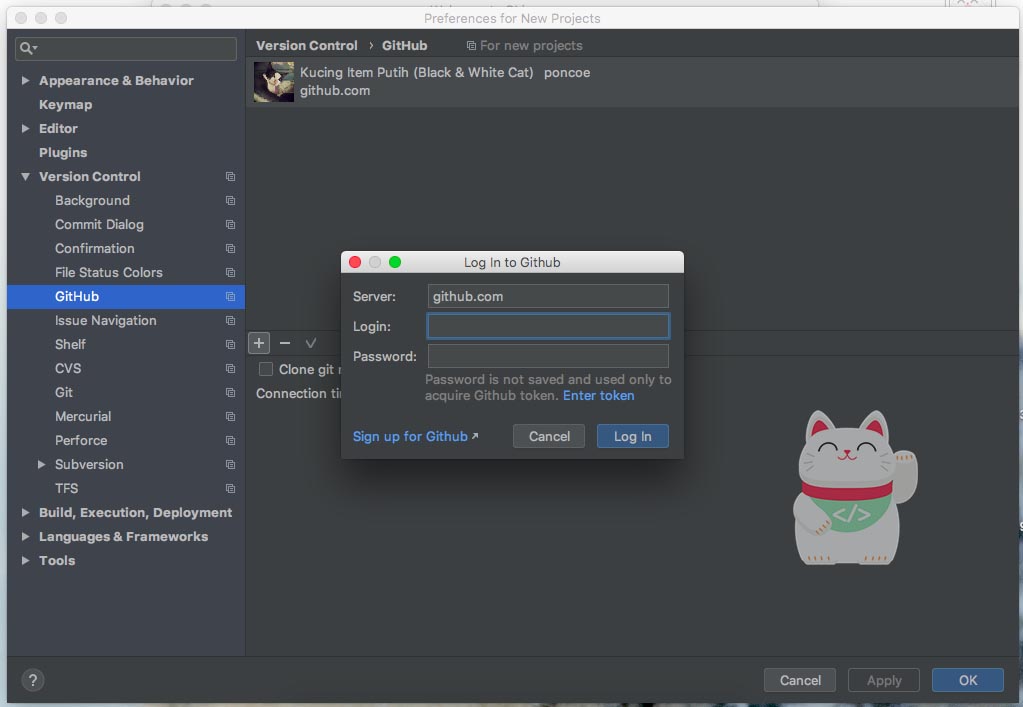
Task: Click Cancel in Preferences footer
Action: 800,680
